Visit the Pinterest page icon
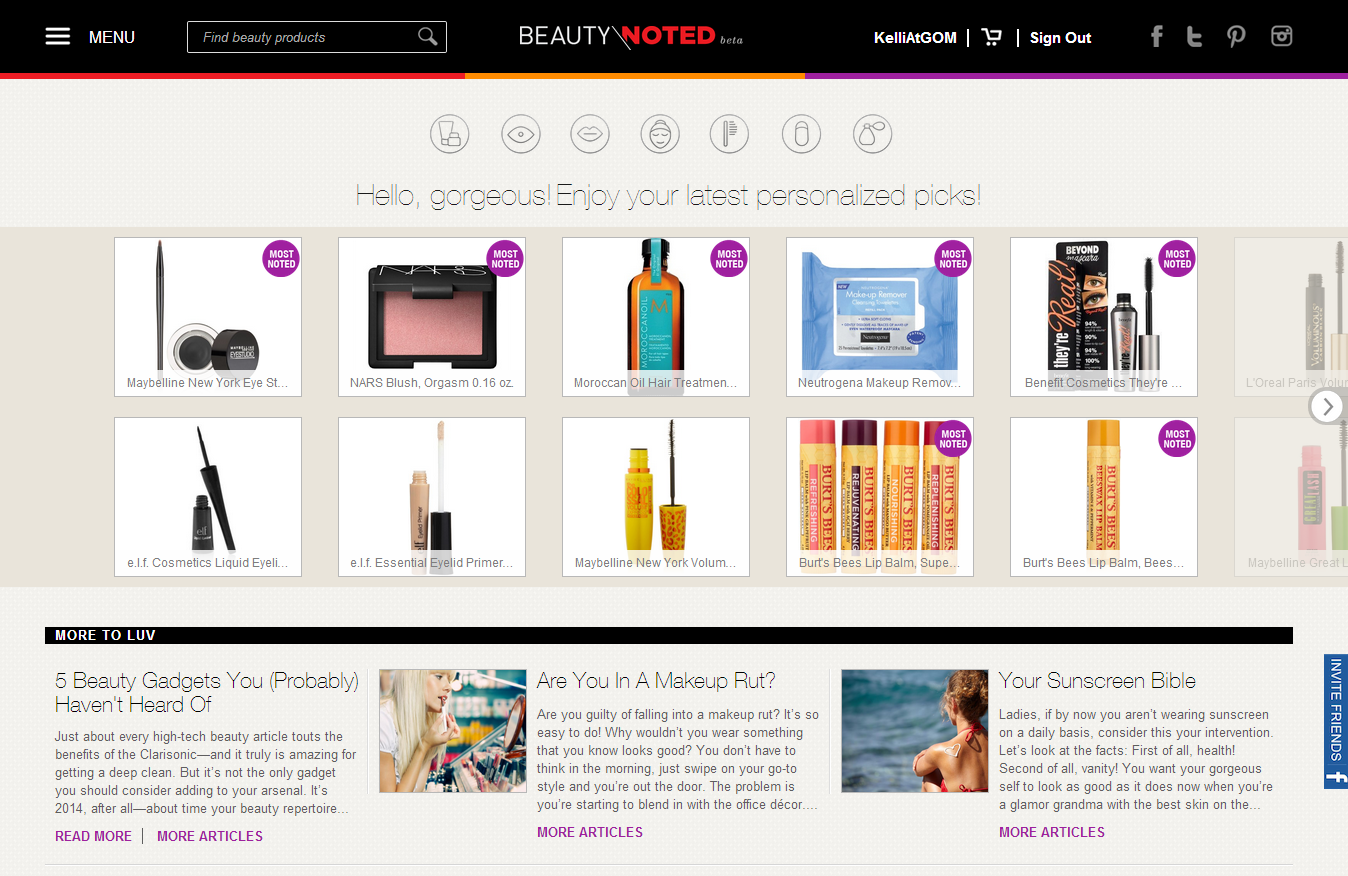1348x876 pixels. click(1237, 37)
